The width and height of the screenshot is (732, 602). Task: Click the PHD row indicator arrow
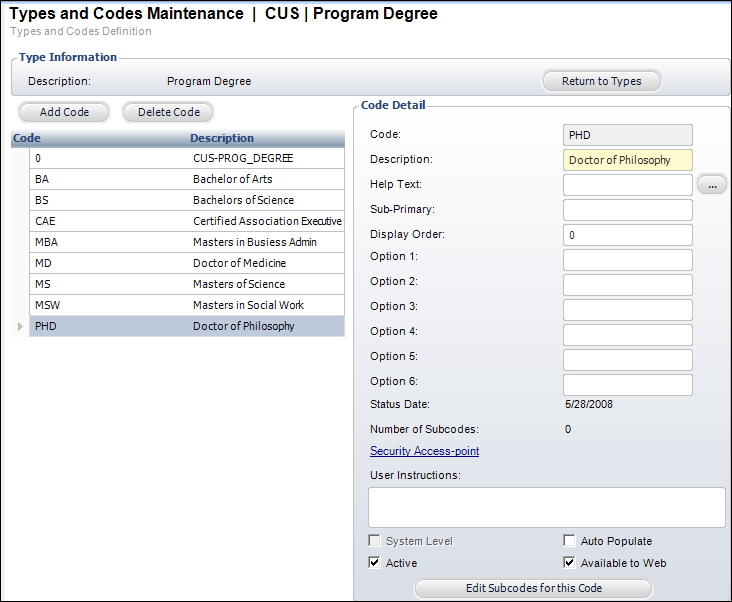pos(20,326)
